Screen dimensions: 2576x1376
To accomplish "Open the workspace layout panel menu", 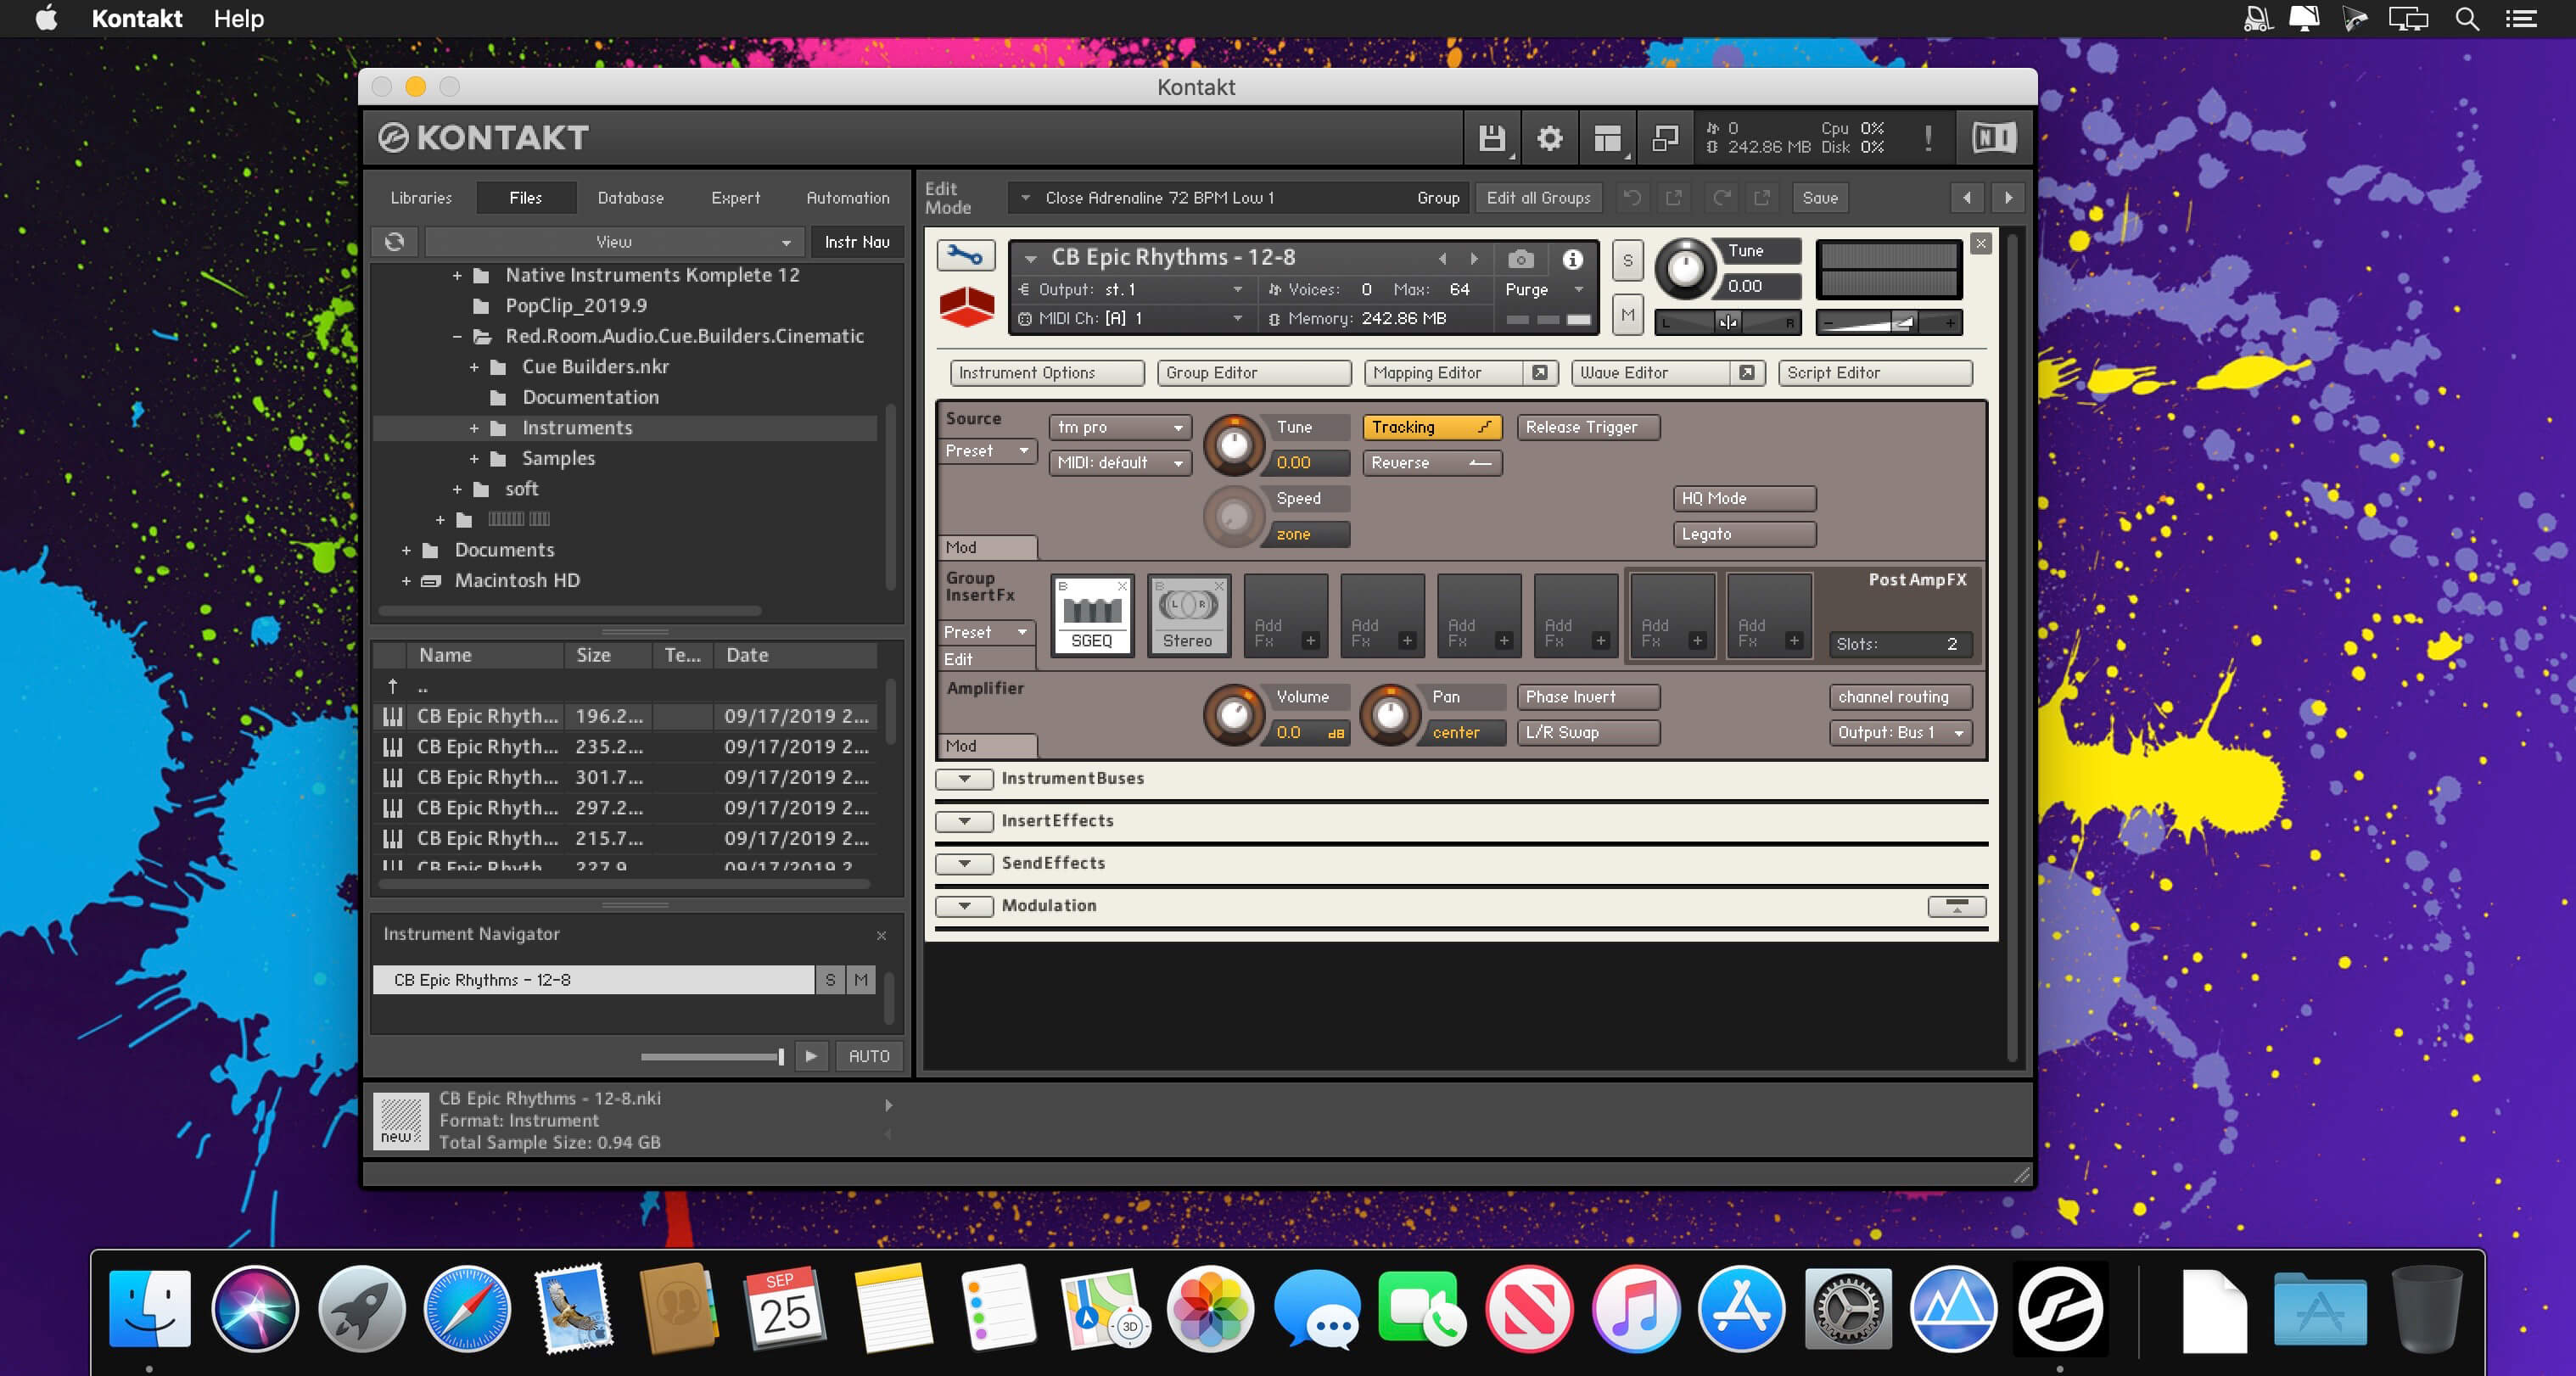I will (1607, 138).
